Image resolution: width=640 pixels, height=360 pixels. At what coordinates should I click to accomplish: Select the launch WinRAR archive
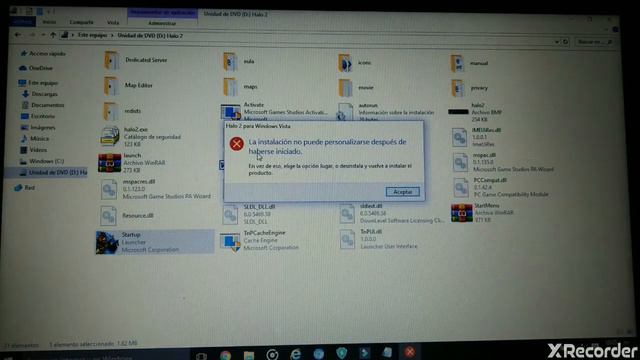pos(132,162)
